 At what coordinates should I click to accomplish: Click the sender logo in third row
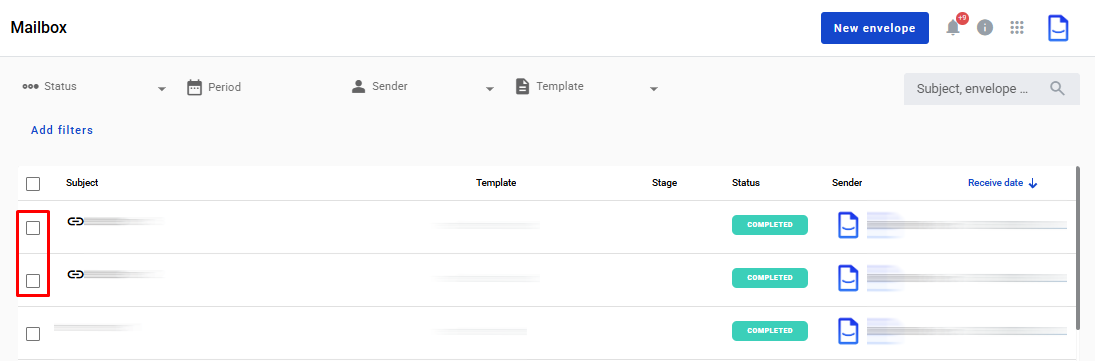pos(848,331)
